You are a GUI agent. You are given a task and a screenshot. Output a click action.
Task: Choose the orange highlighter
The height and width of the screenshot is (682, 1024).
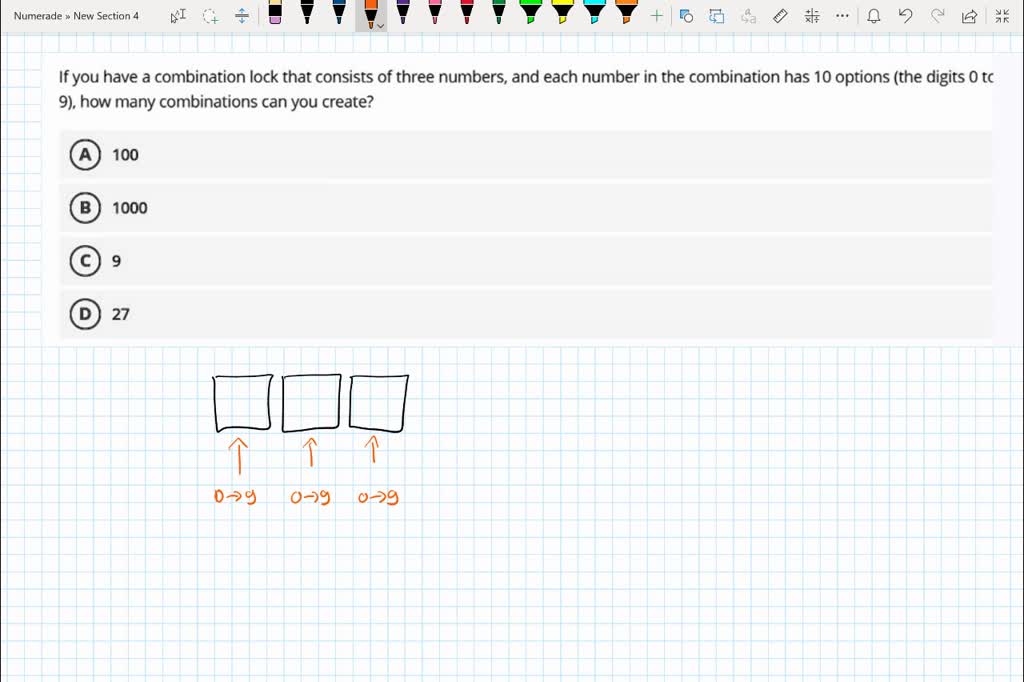(x=626, y=12)
